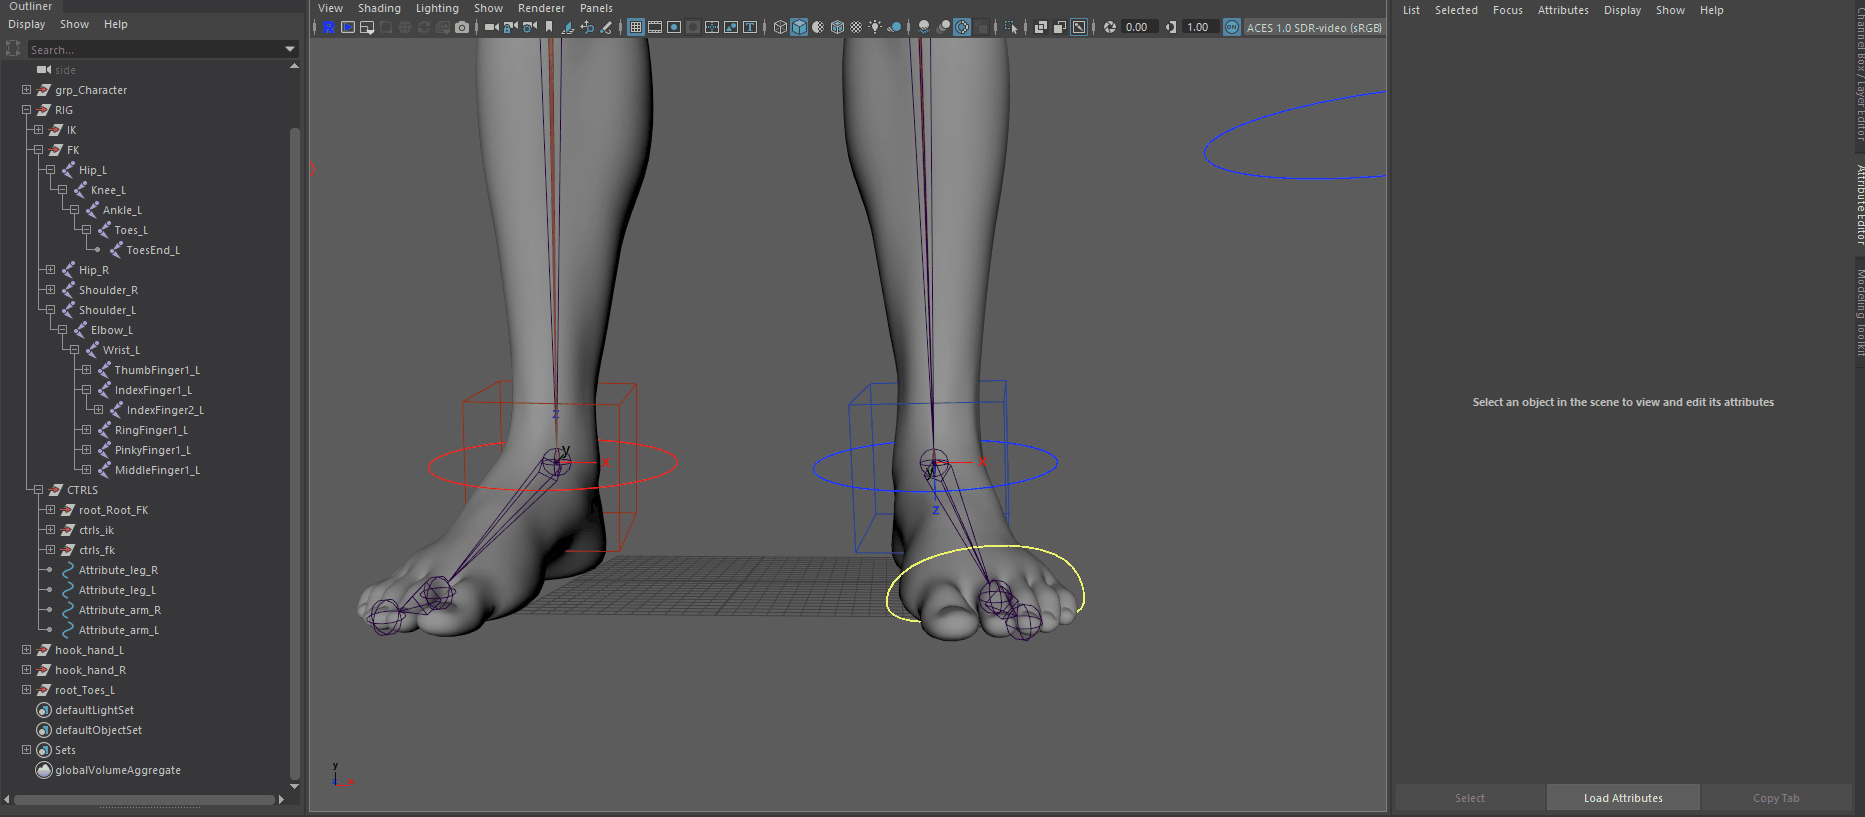
Task: Collapse the Hip_L joint hierarchy
Action: click(x=50, y=170)
